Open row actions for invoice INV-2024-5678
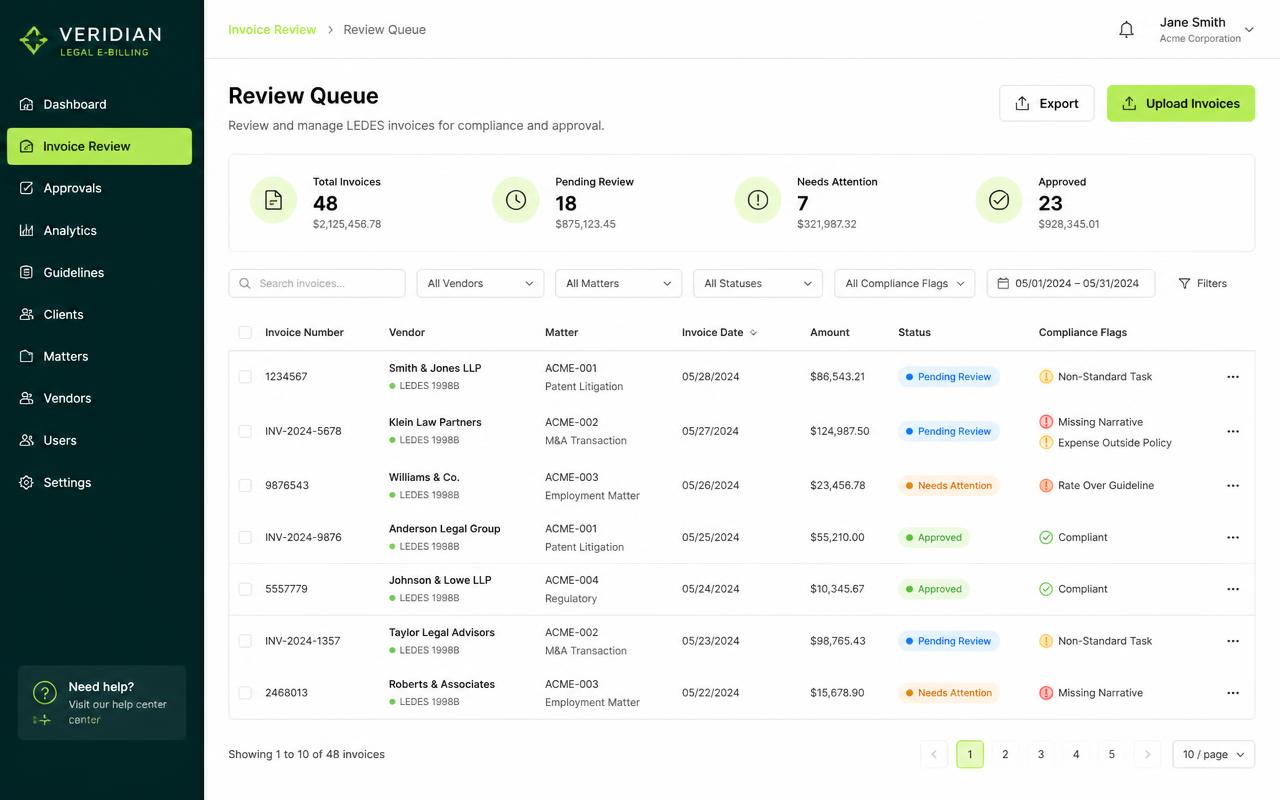This screenshot has height=800, width=1280. click(1233, 432)
